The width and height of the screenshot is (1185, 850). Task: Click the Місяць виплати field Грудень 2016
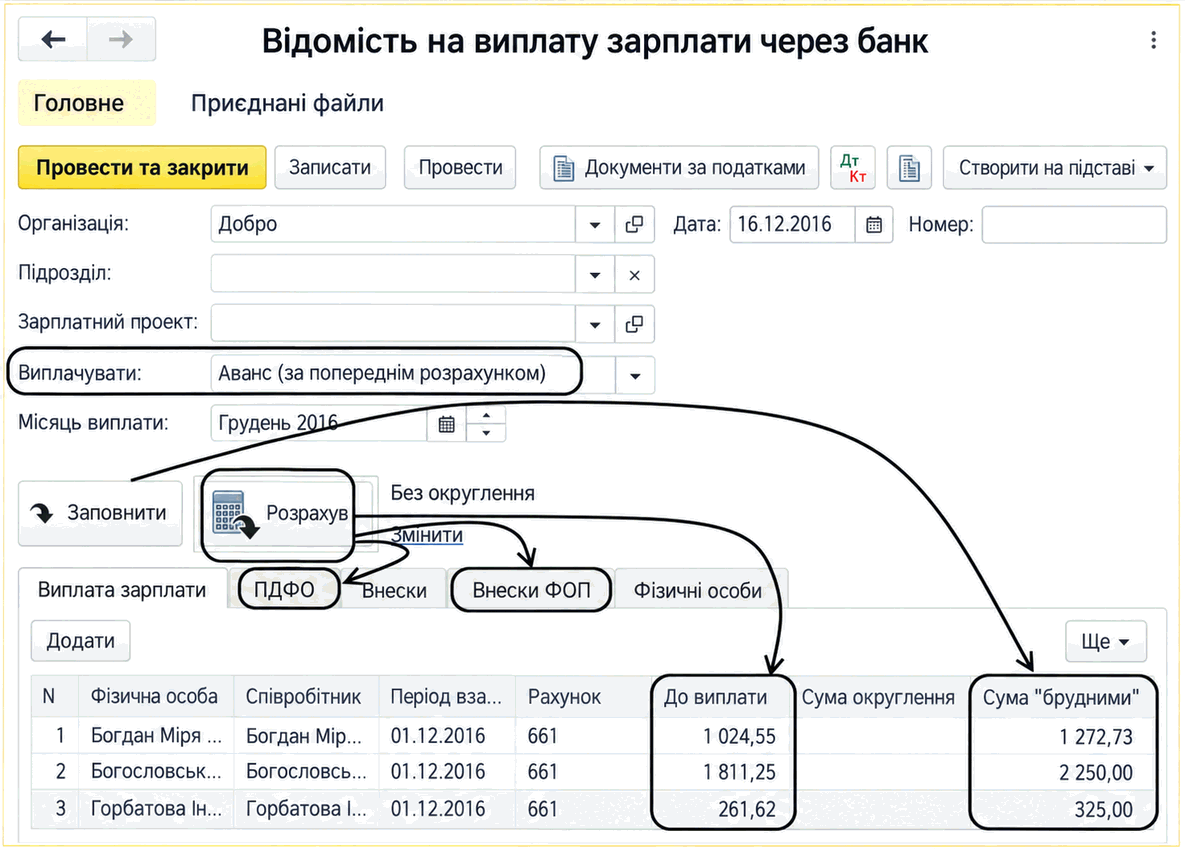[319, 424]
